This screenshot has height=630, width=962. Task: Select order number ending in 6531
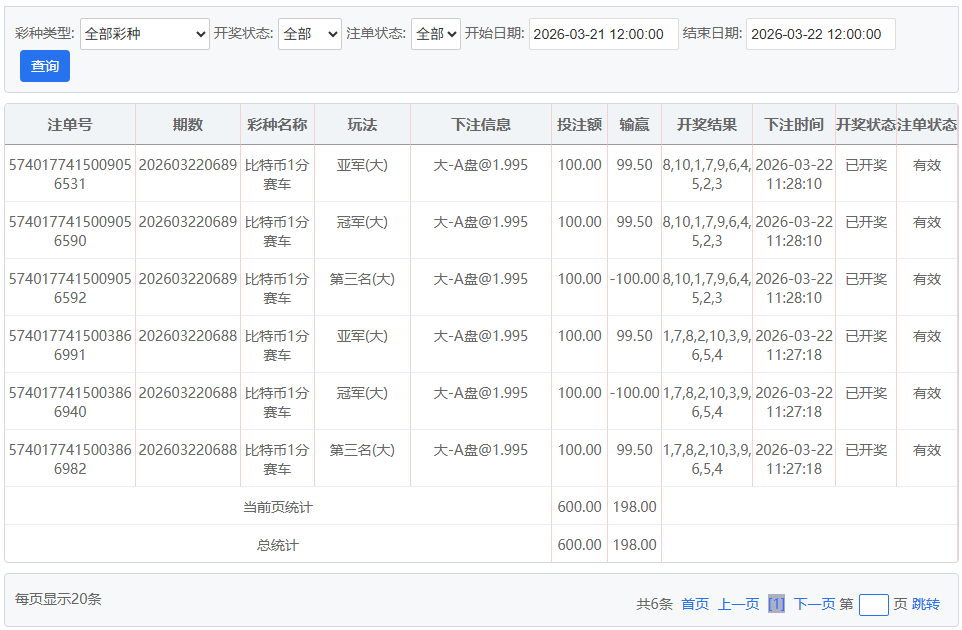[70, 174]
